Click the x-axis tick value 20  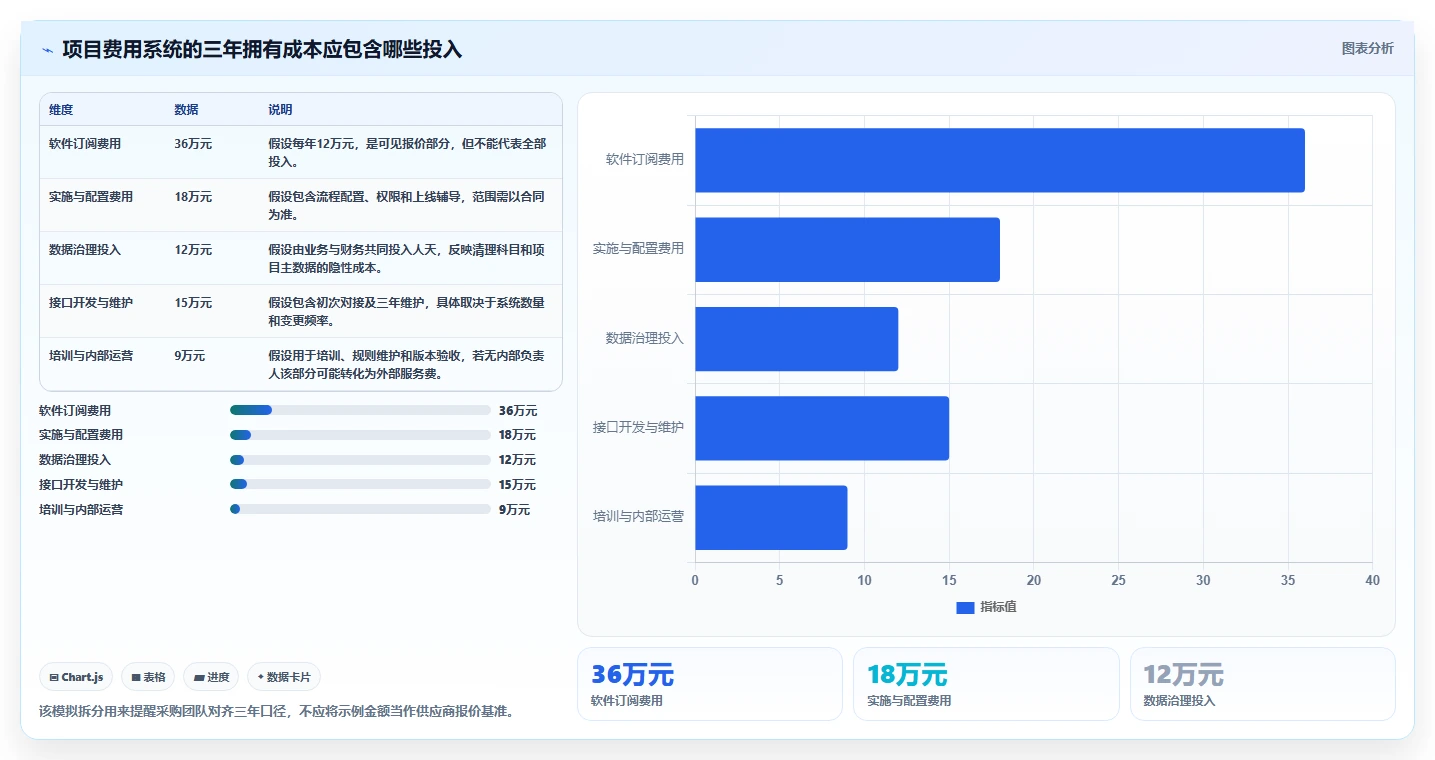coord(1034,581)
